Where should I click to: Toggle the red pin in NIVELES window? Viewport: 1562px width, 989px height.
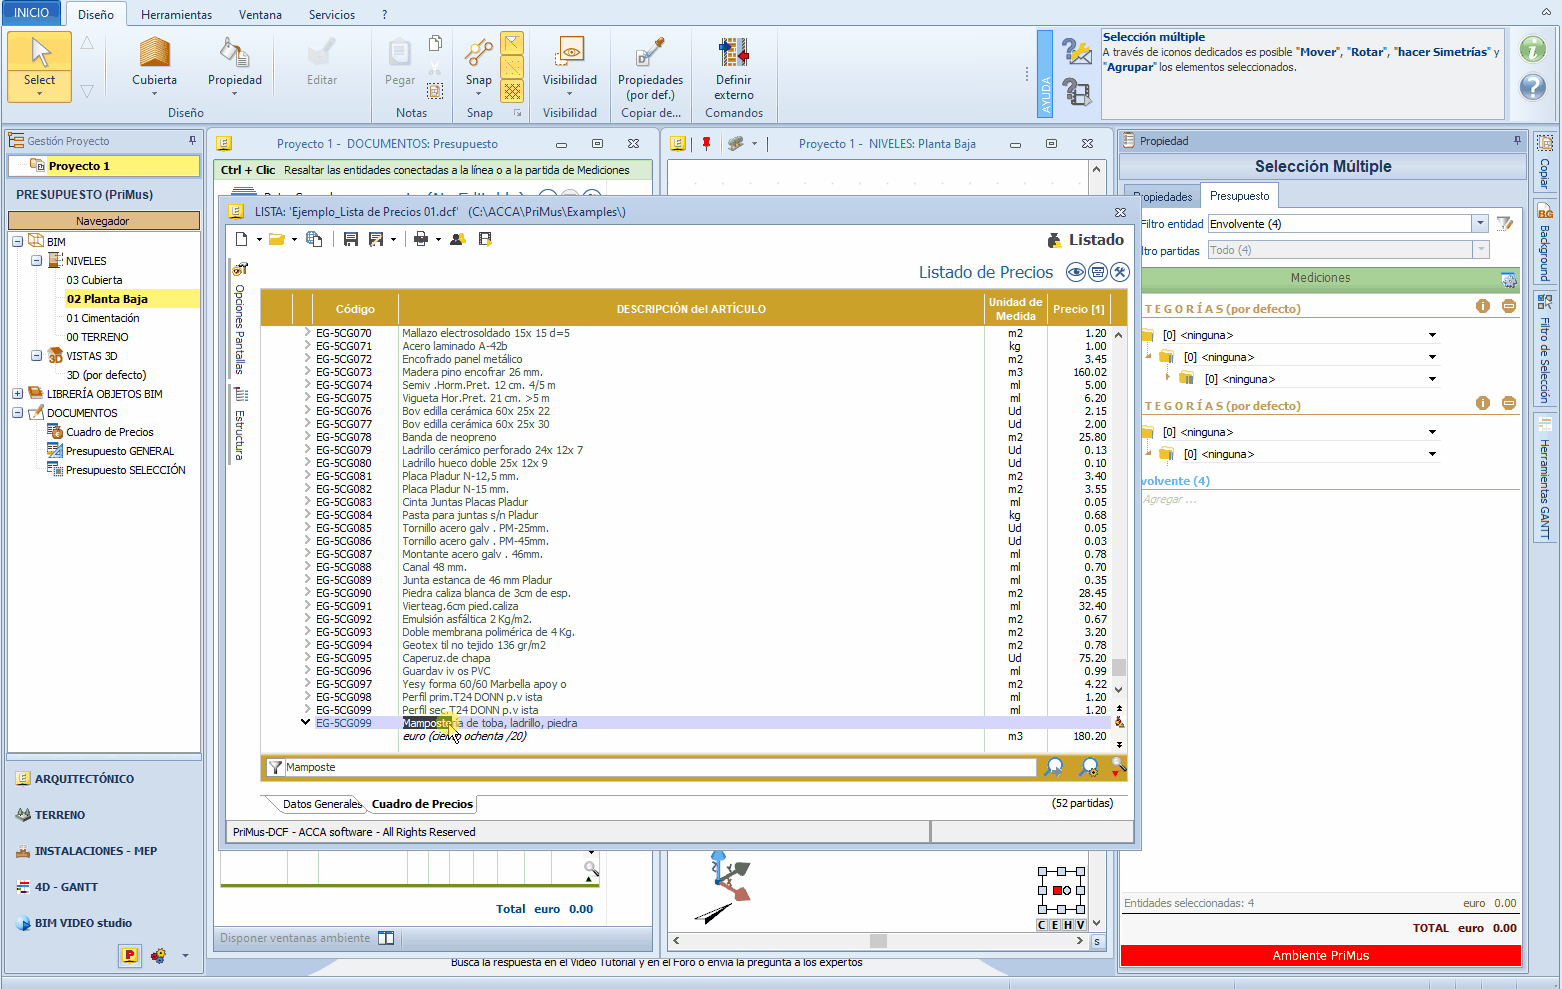click(706, 144)
